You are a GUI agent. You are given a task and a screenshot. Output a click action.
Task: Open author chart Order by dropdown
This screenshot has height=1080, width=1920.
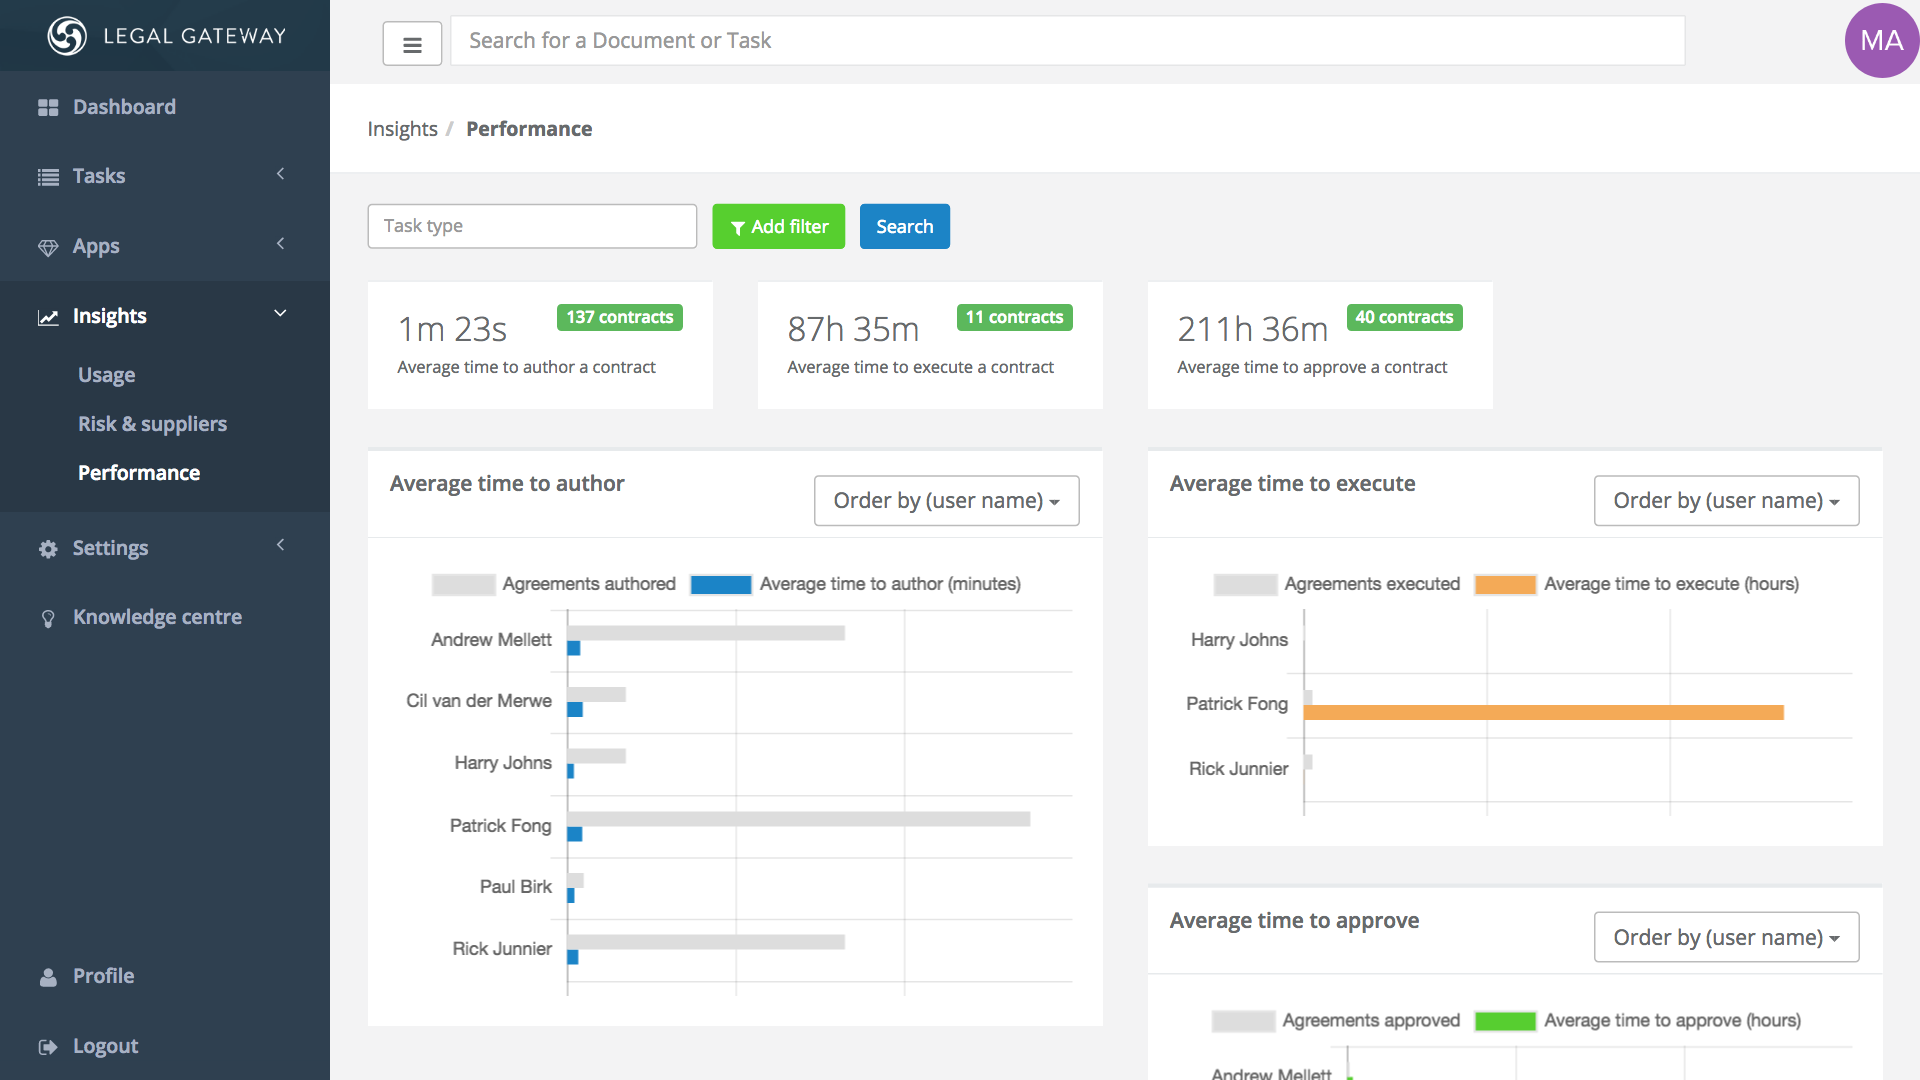pos(946,500)
